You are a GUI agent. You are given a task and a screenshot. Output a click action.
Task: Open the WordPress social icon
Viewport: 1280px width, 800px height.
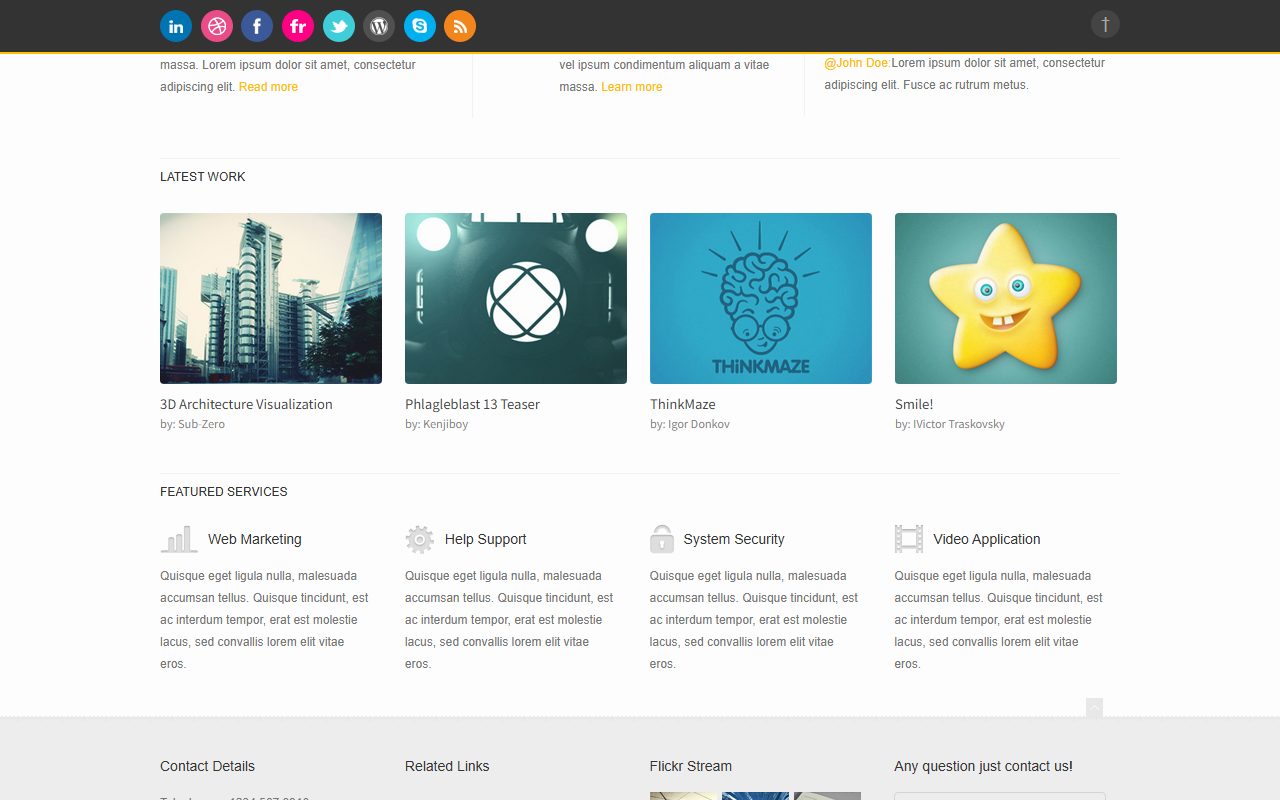pyautogui.click(x=379, y=26)
